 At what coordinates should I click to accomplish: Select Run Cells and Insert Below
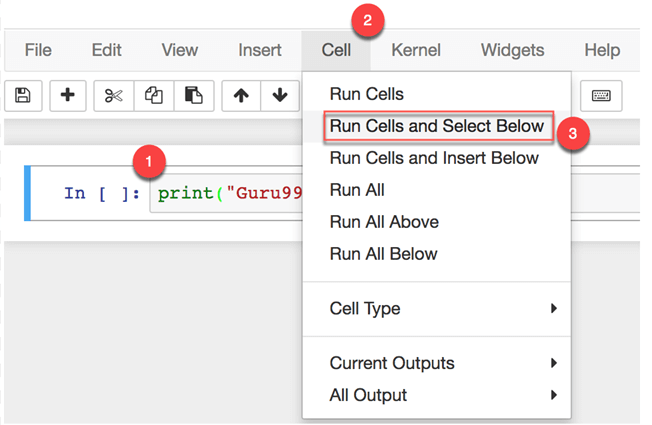pyautogui.click(x=434, y=158)
